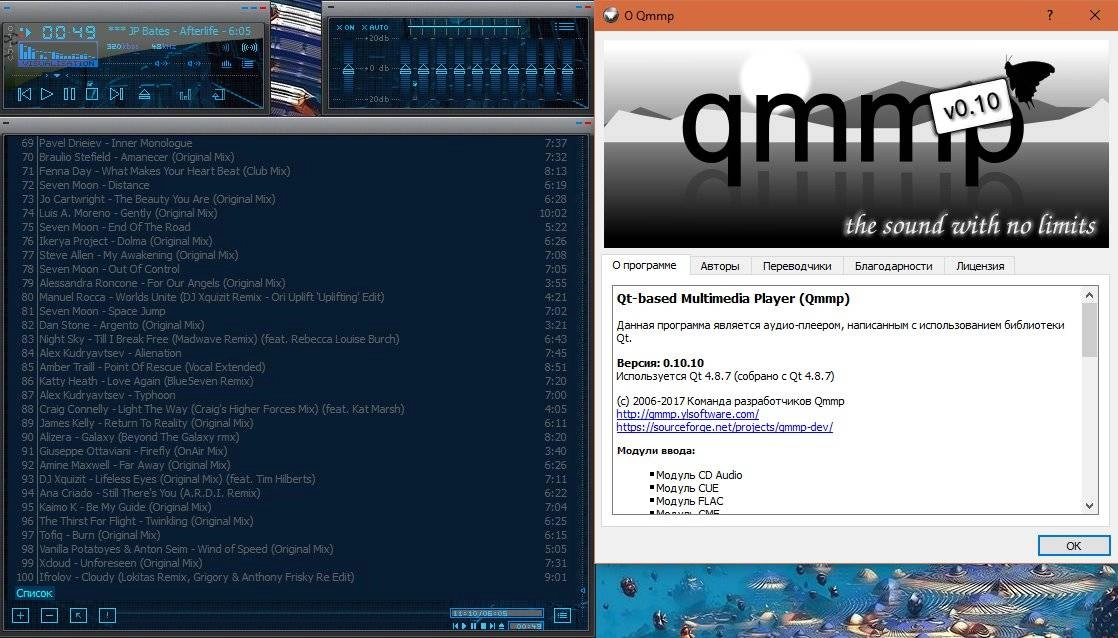Click the help question mark in dialog titlebar
1118x638 pixels.
[1050, 15]
